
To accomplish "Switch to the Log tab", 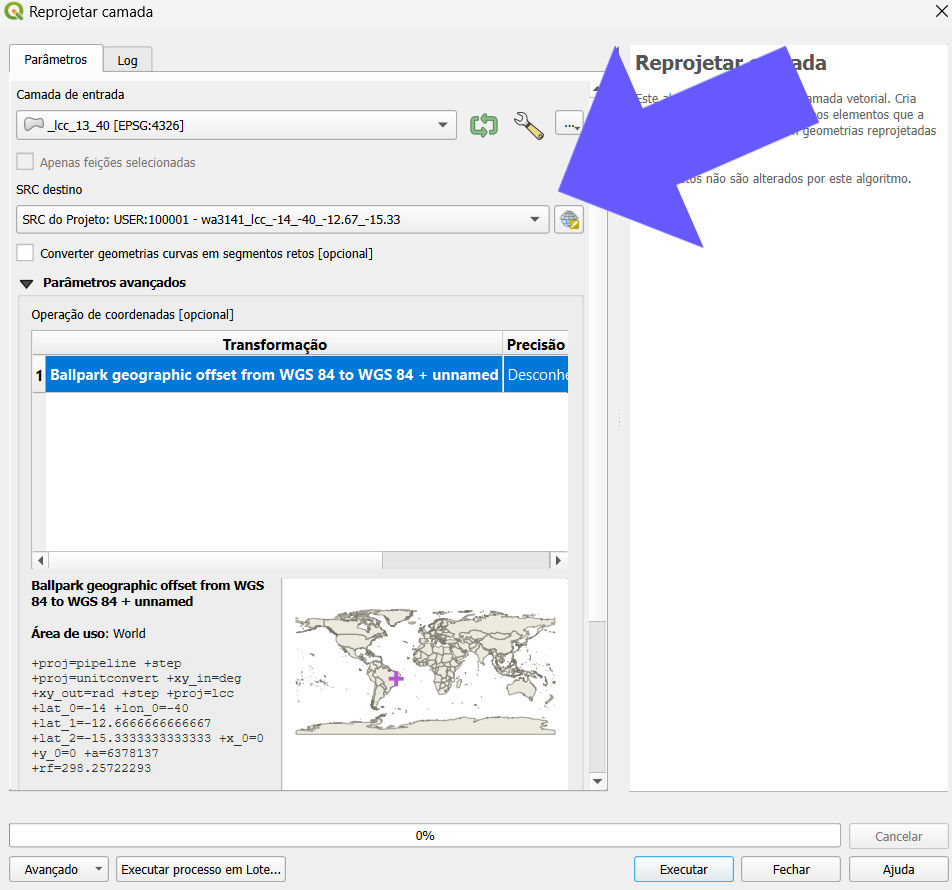I will pyautogui.click(x=127, y=59).
